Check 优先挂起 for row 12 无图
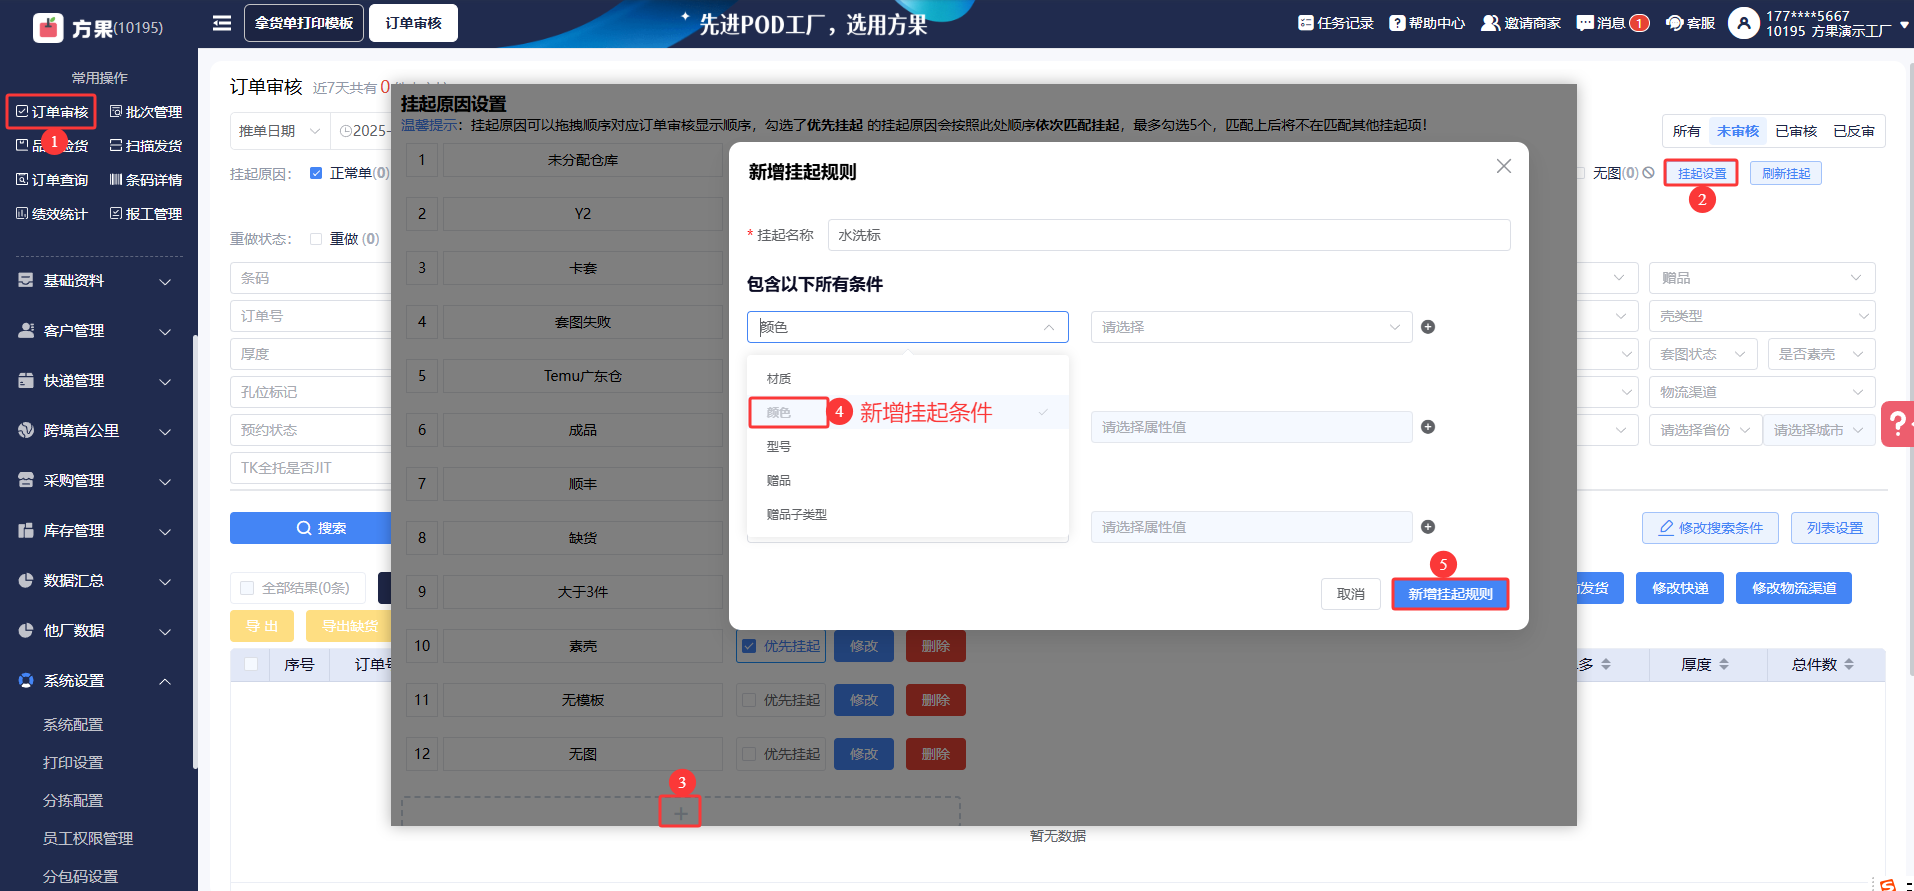 (749, 754)
